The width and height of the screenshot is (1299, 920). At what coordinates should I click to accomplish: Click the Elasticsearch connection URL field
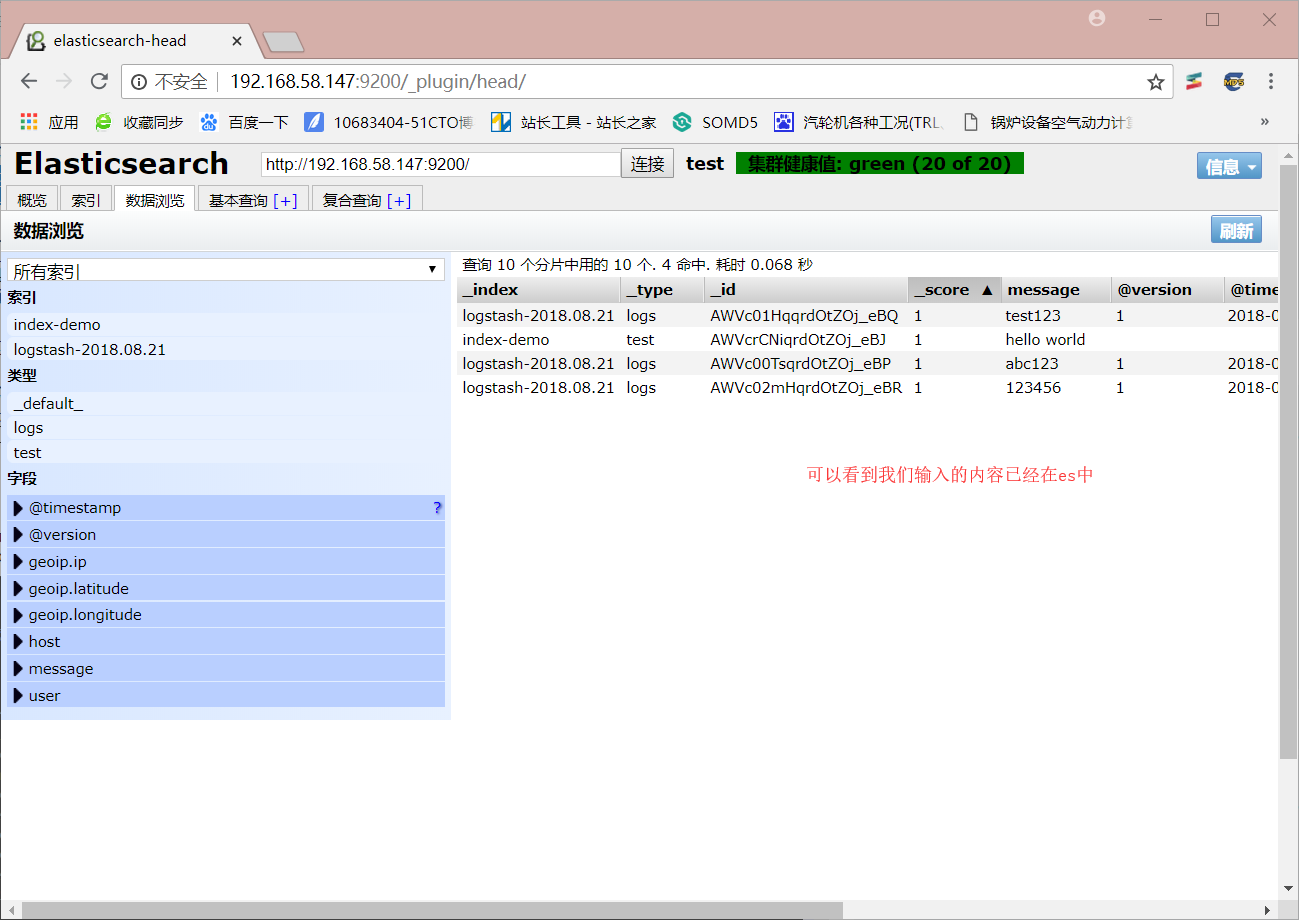[441, 164]
